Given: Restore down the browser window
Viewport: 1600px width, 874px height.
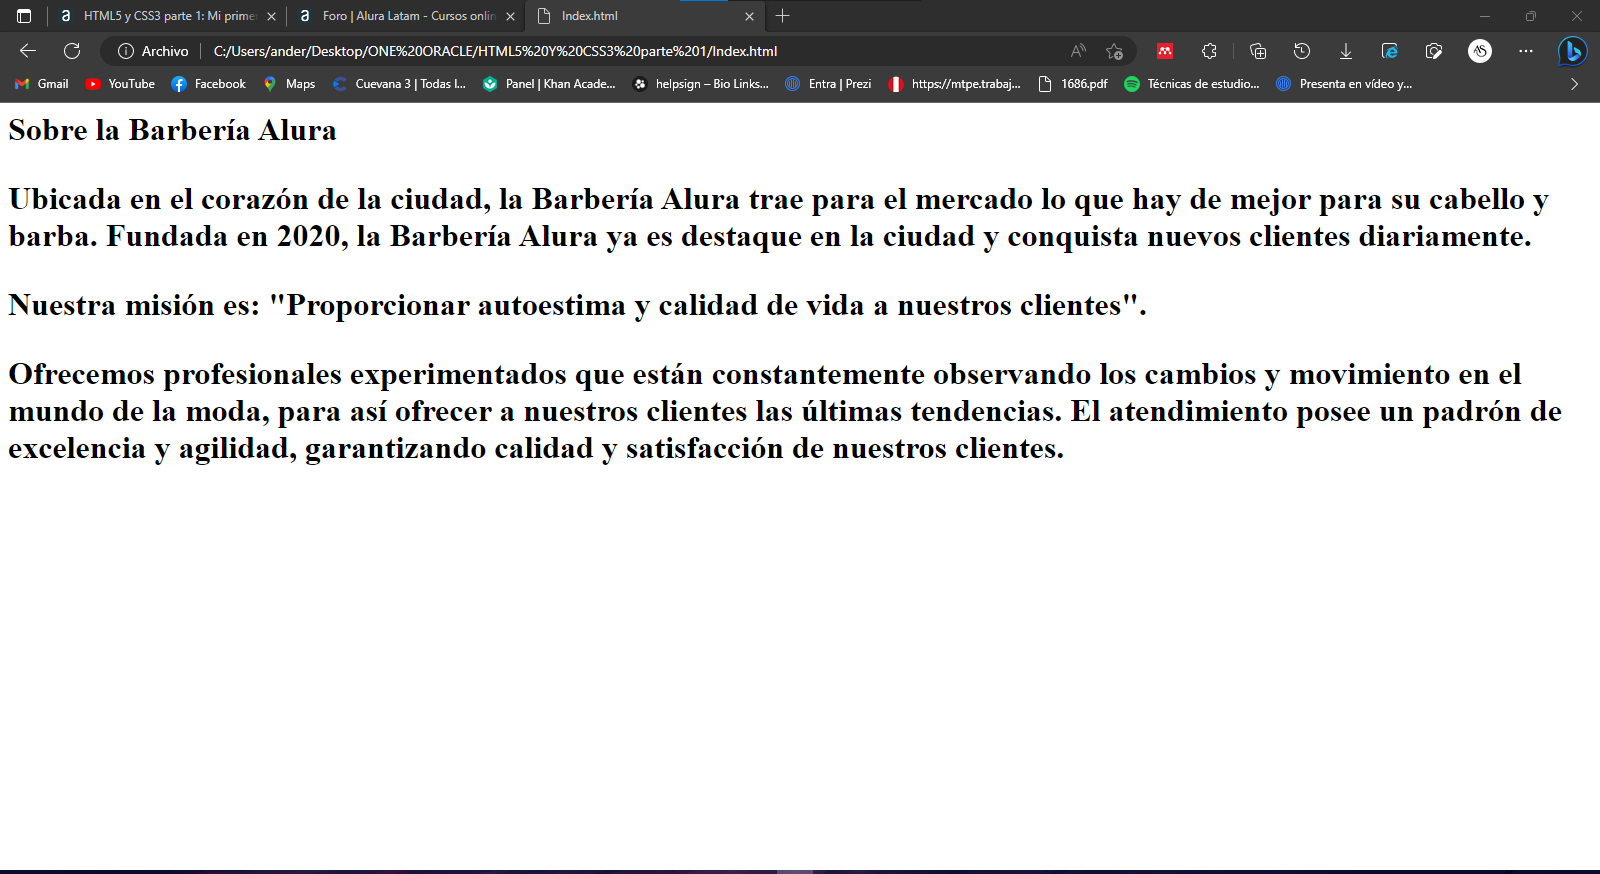Looking at the screenshot, I should (x=1530, y=16).
